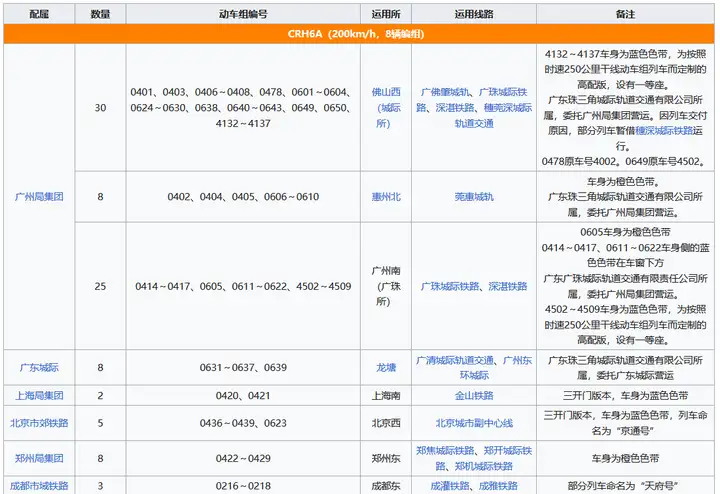Open the 穗深城际铁路 link in remarks

pyautogui.click(x=664, y=130)
